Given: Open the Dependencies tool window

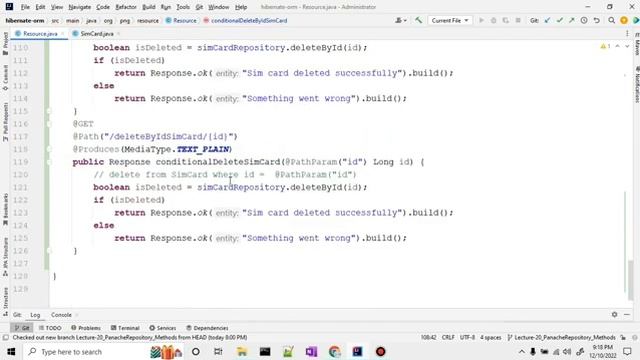Looking at the screenshot, I should tap(207, 328).
